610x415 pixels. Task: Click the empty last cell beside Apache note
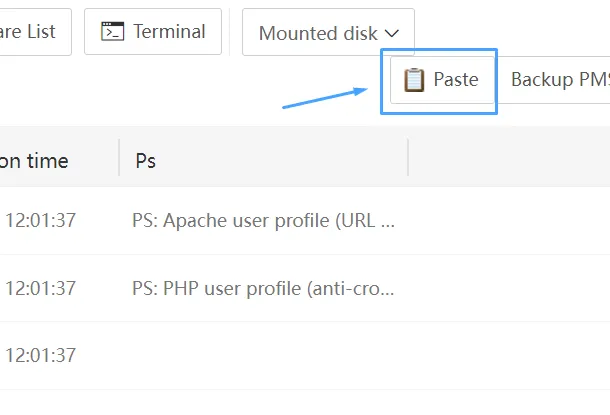click(510, 220)
